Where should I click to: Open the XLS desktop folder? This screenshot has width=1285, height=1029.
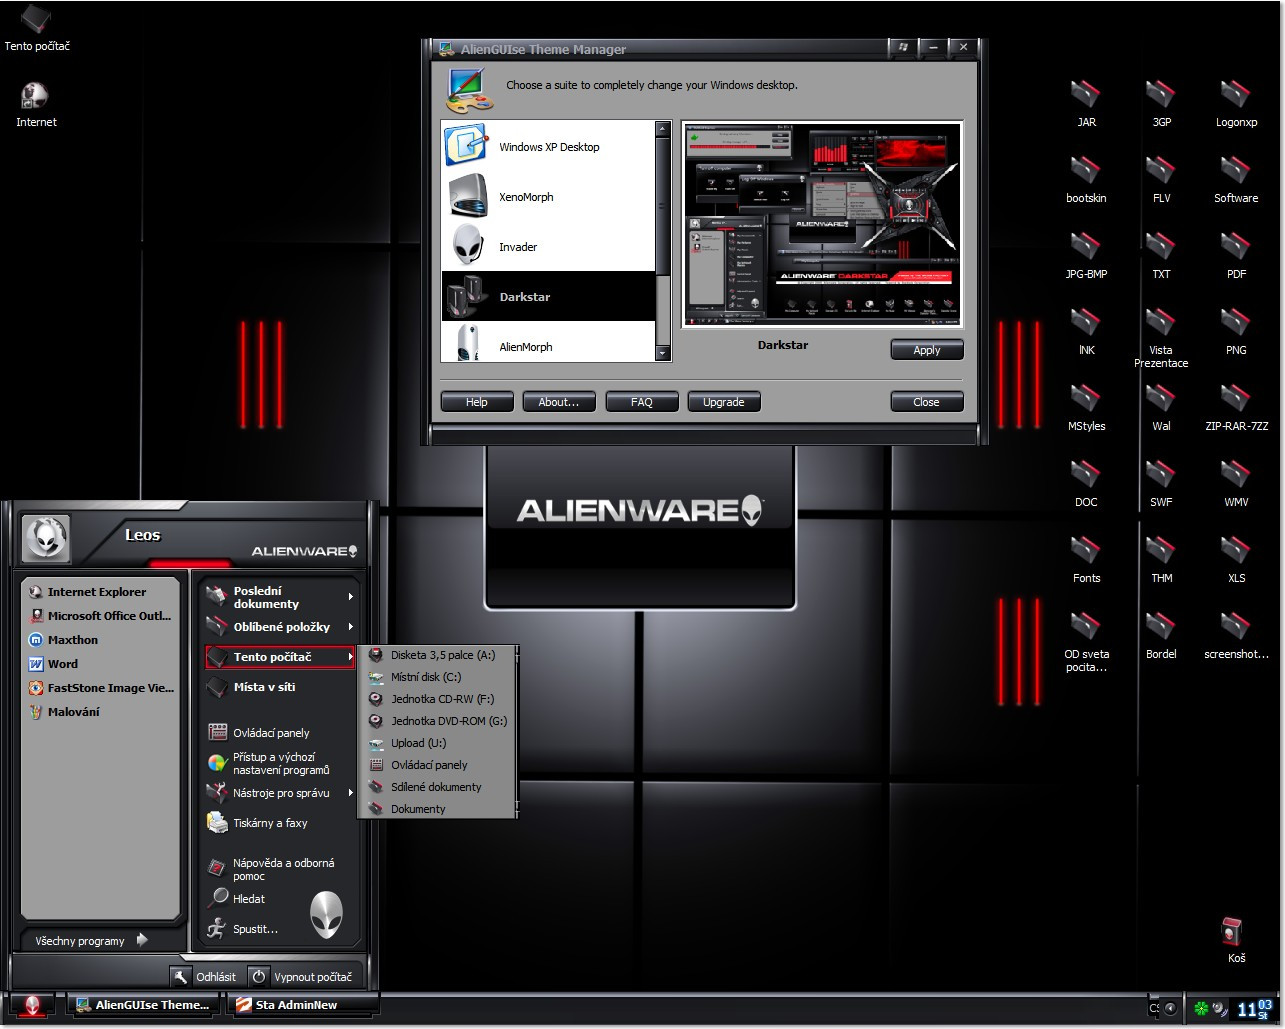click(x=1236, y=560)
